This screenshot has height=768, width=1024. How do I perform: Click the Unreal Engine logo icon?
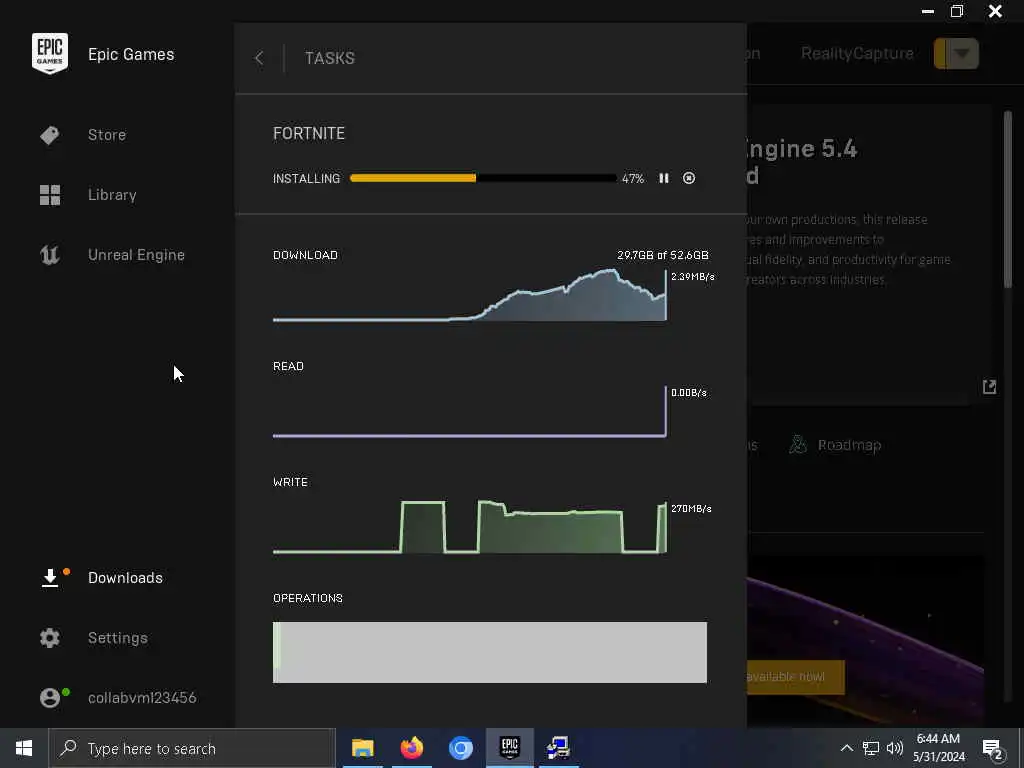(50, 255)
